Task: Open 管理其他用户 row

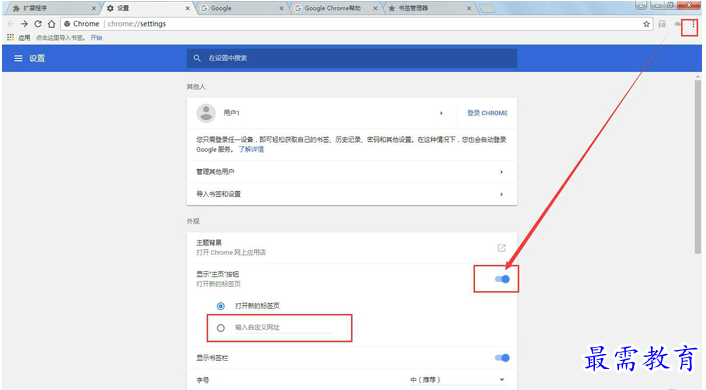Action: 352,172
